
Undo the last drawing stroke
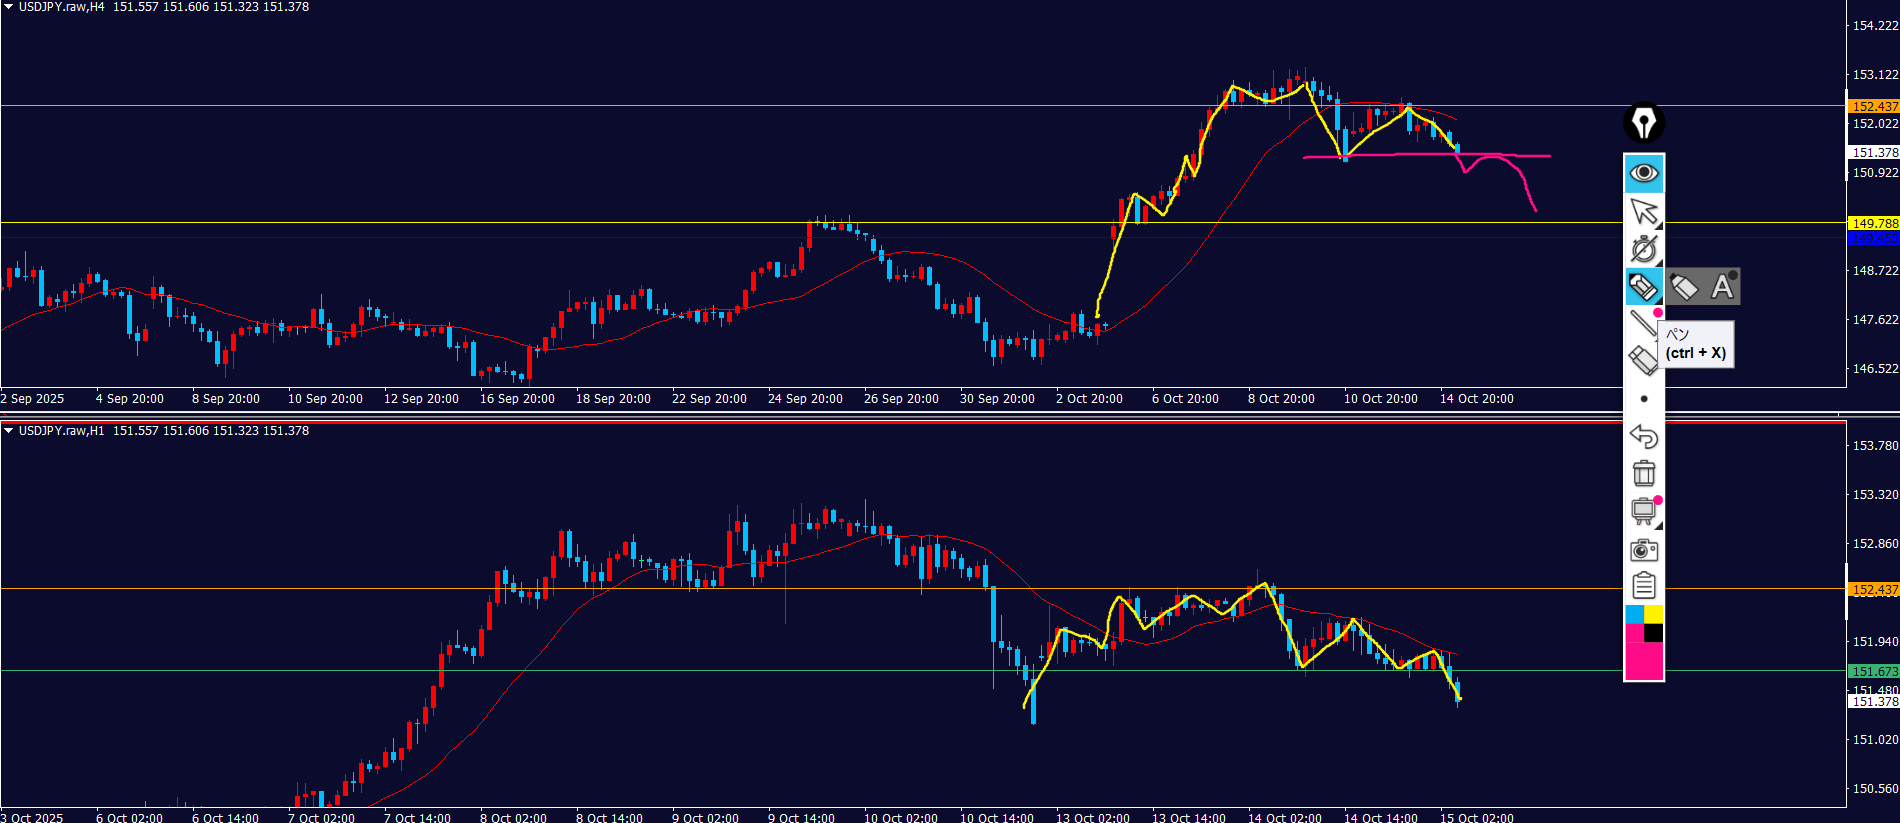(x=1643, y=436)
